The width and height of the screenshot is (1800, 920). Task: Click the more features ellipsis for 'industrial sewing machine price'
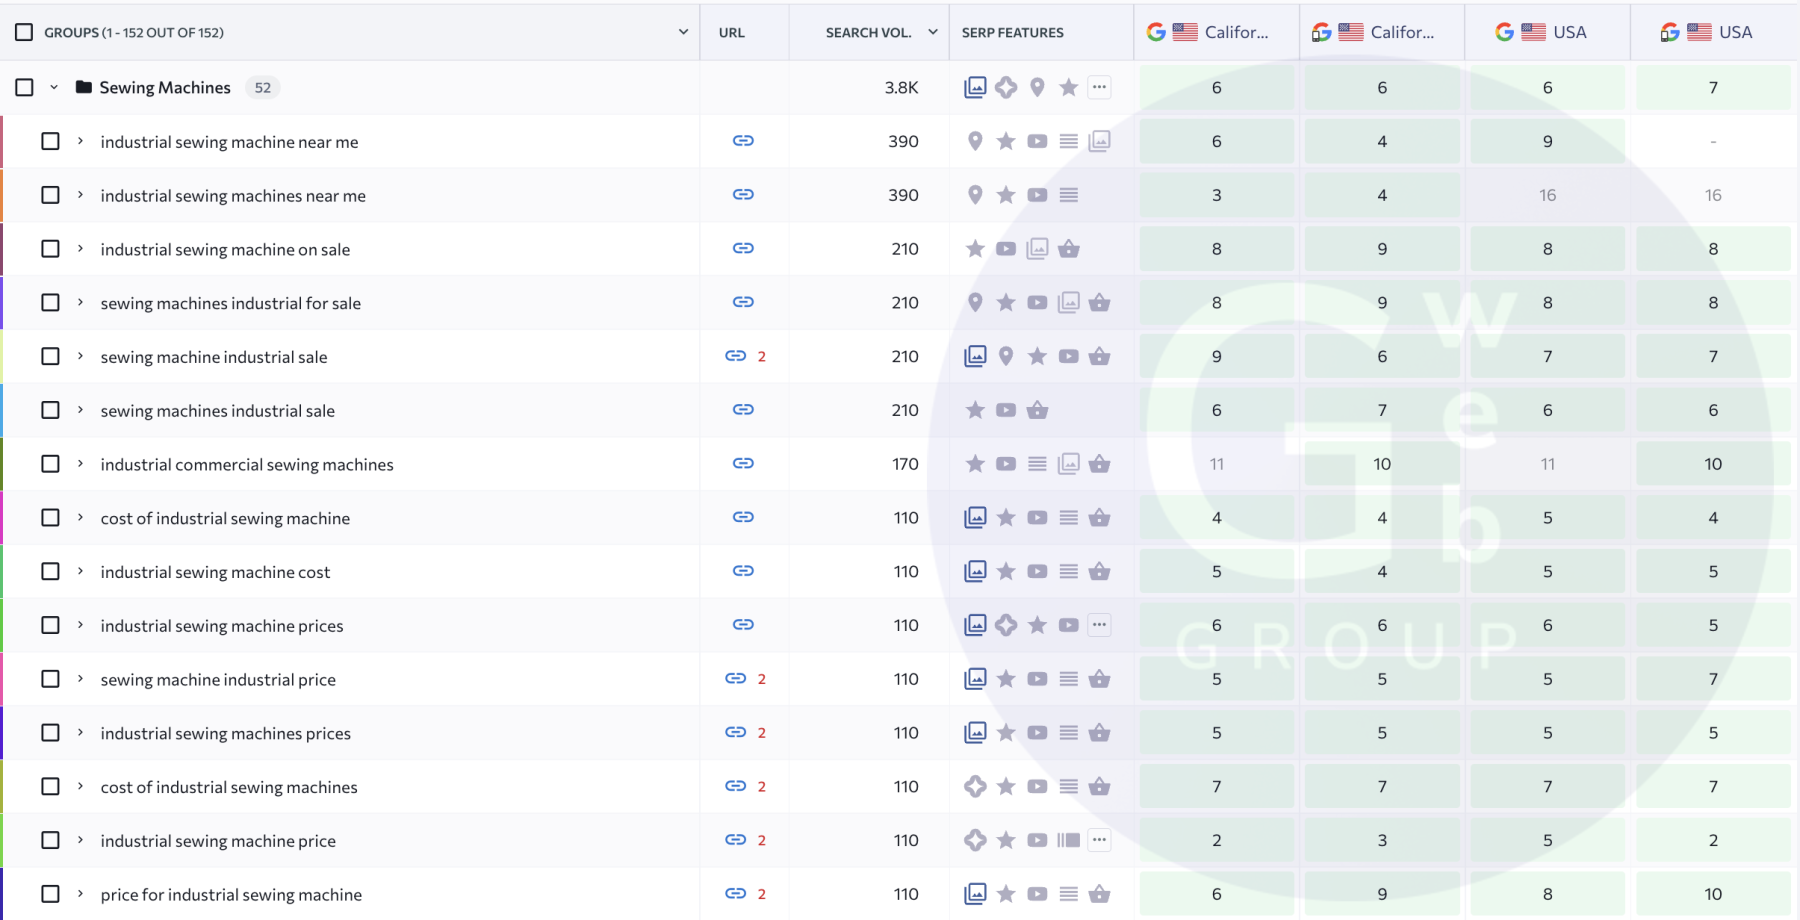[x=1099, y=840]
